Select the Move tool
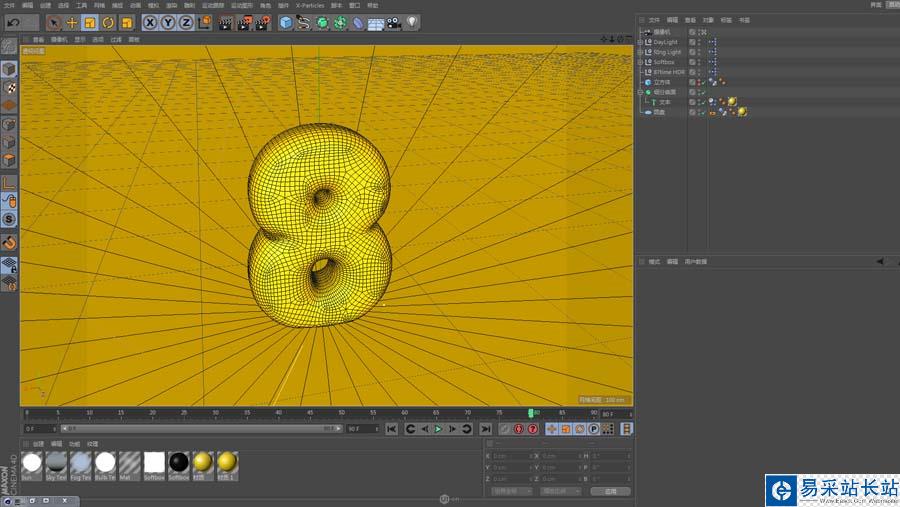This screenshot has height=507, width=900. tap(72, 22)
